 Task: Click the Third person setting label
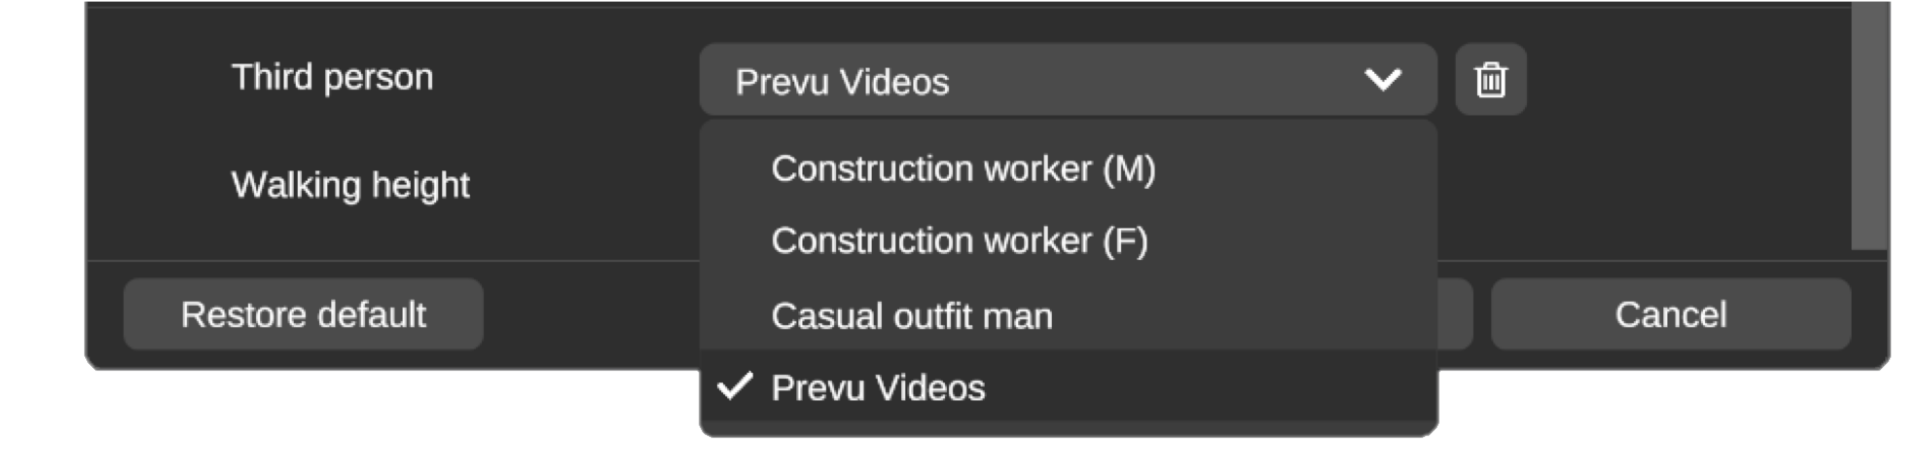(332, 77)
